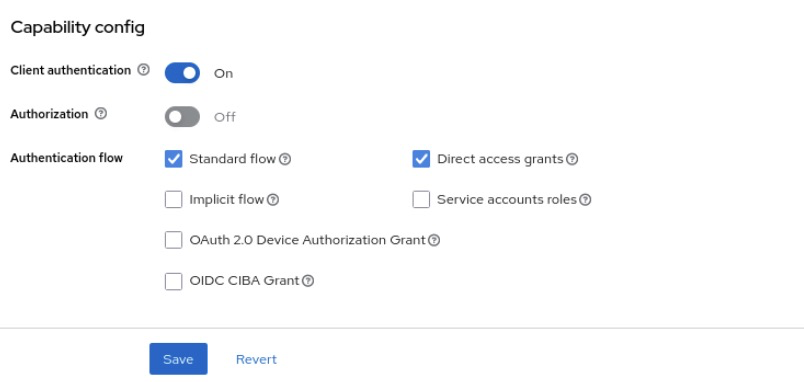Show help for OAuth 2.0 Device Authorization Grant
Image resolution: width=804 pixels, height=382 pixels.
tap(434, 240)
